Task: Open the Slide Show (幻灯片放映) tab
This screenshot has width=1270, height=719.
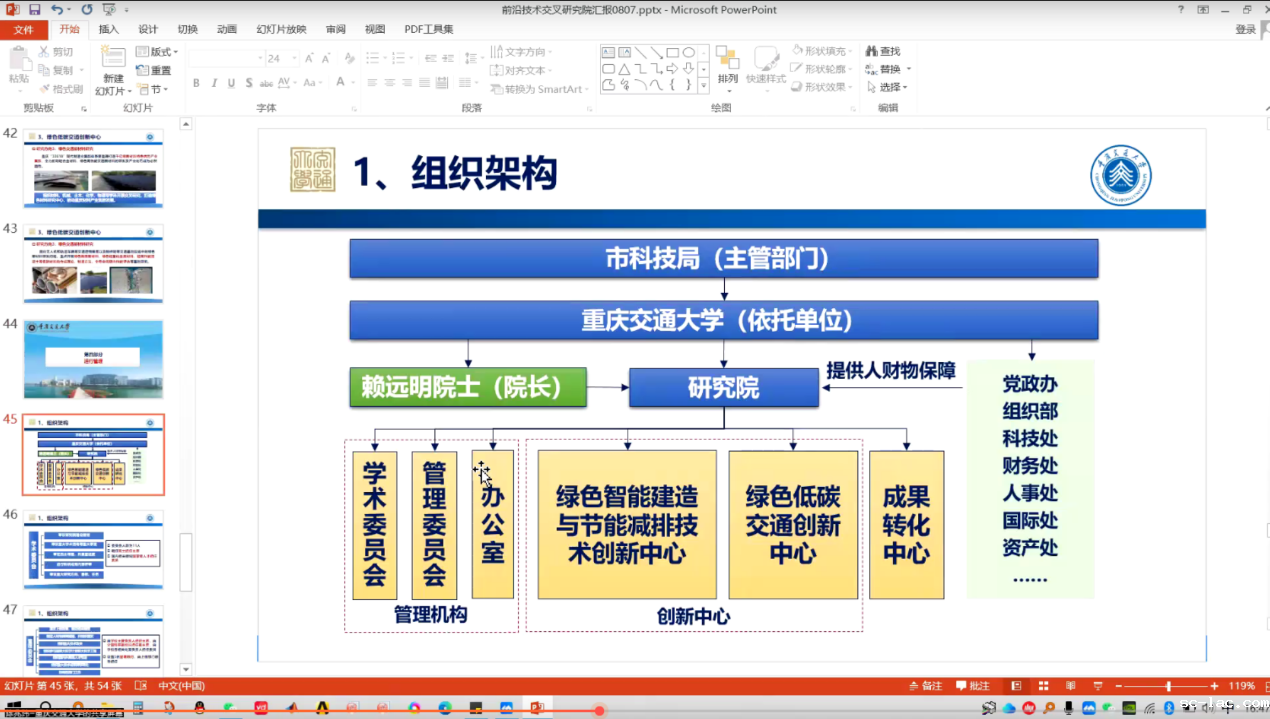Action: 281,30
